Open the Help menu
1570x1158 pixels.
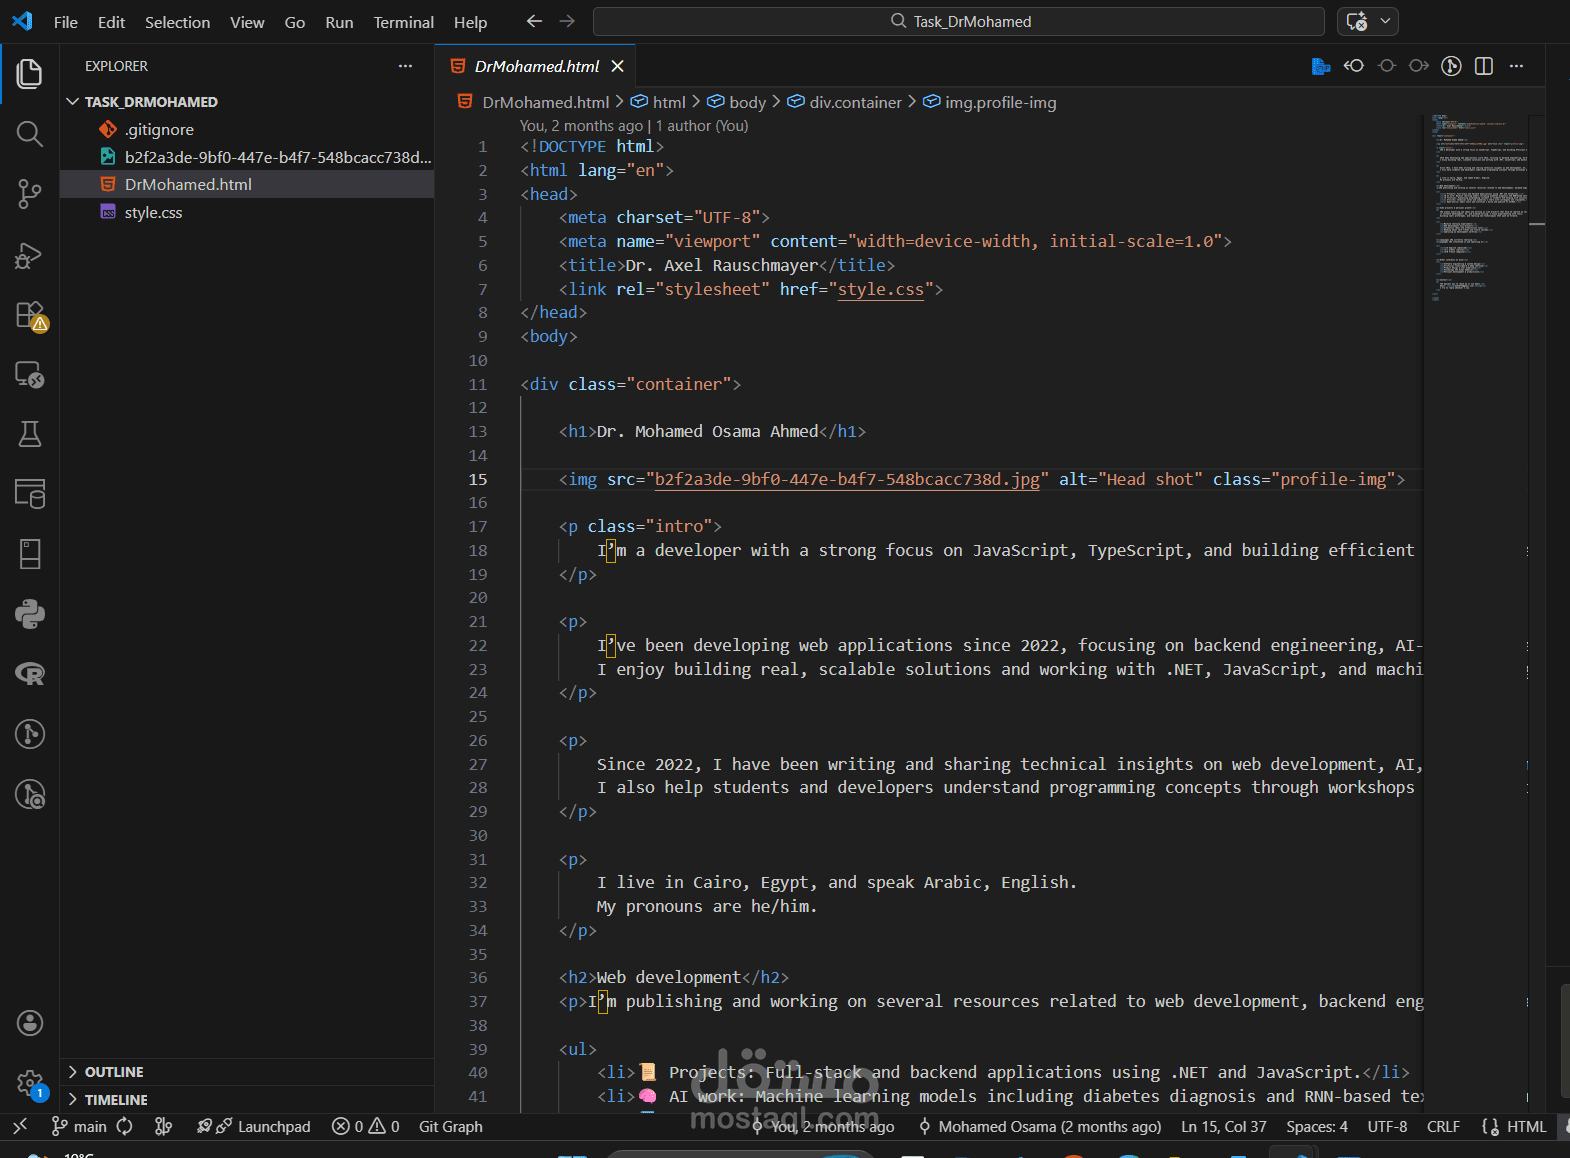click(470, 22)
